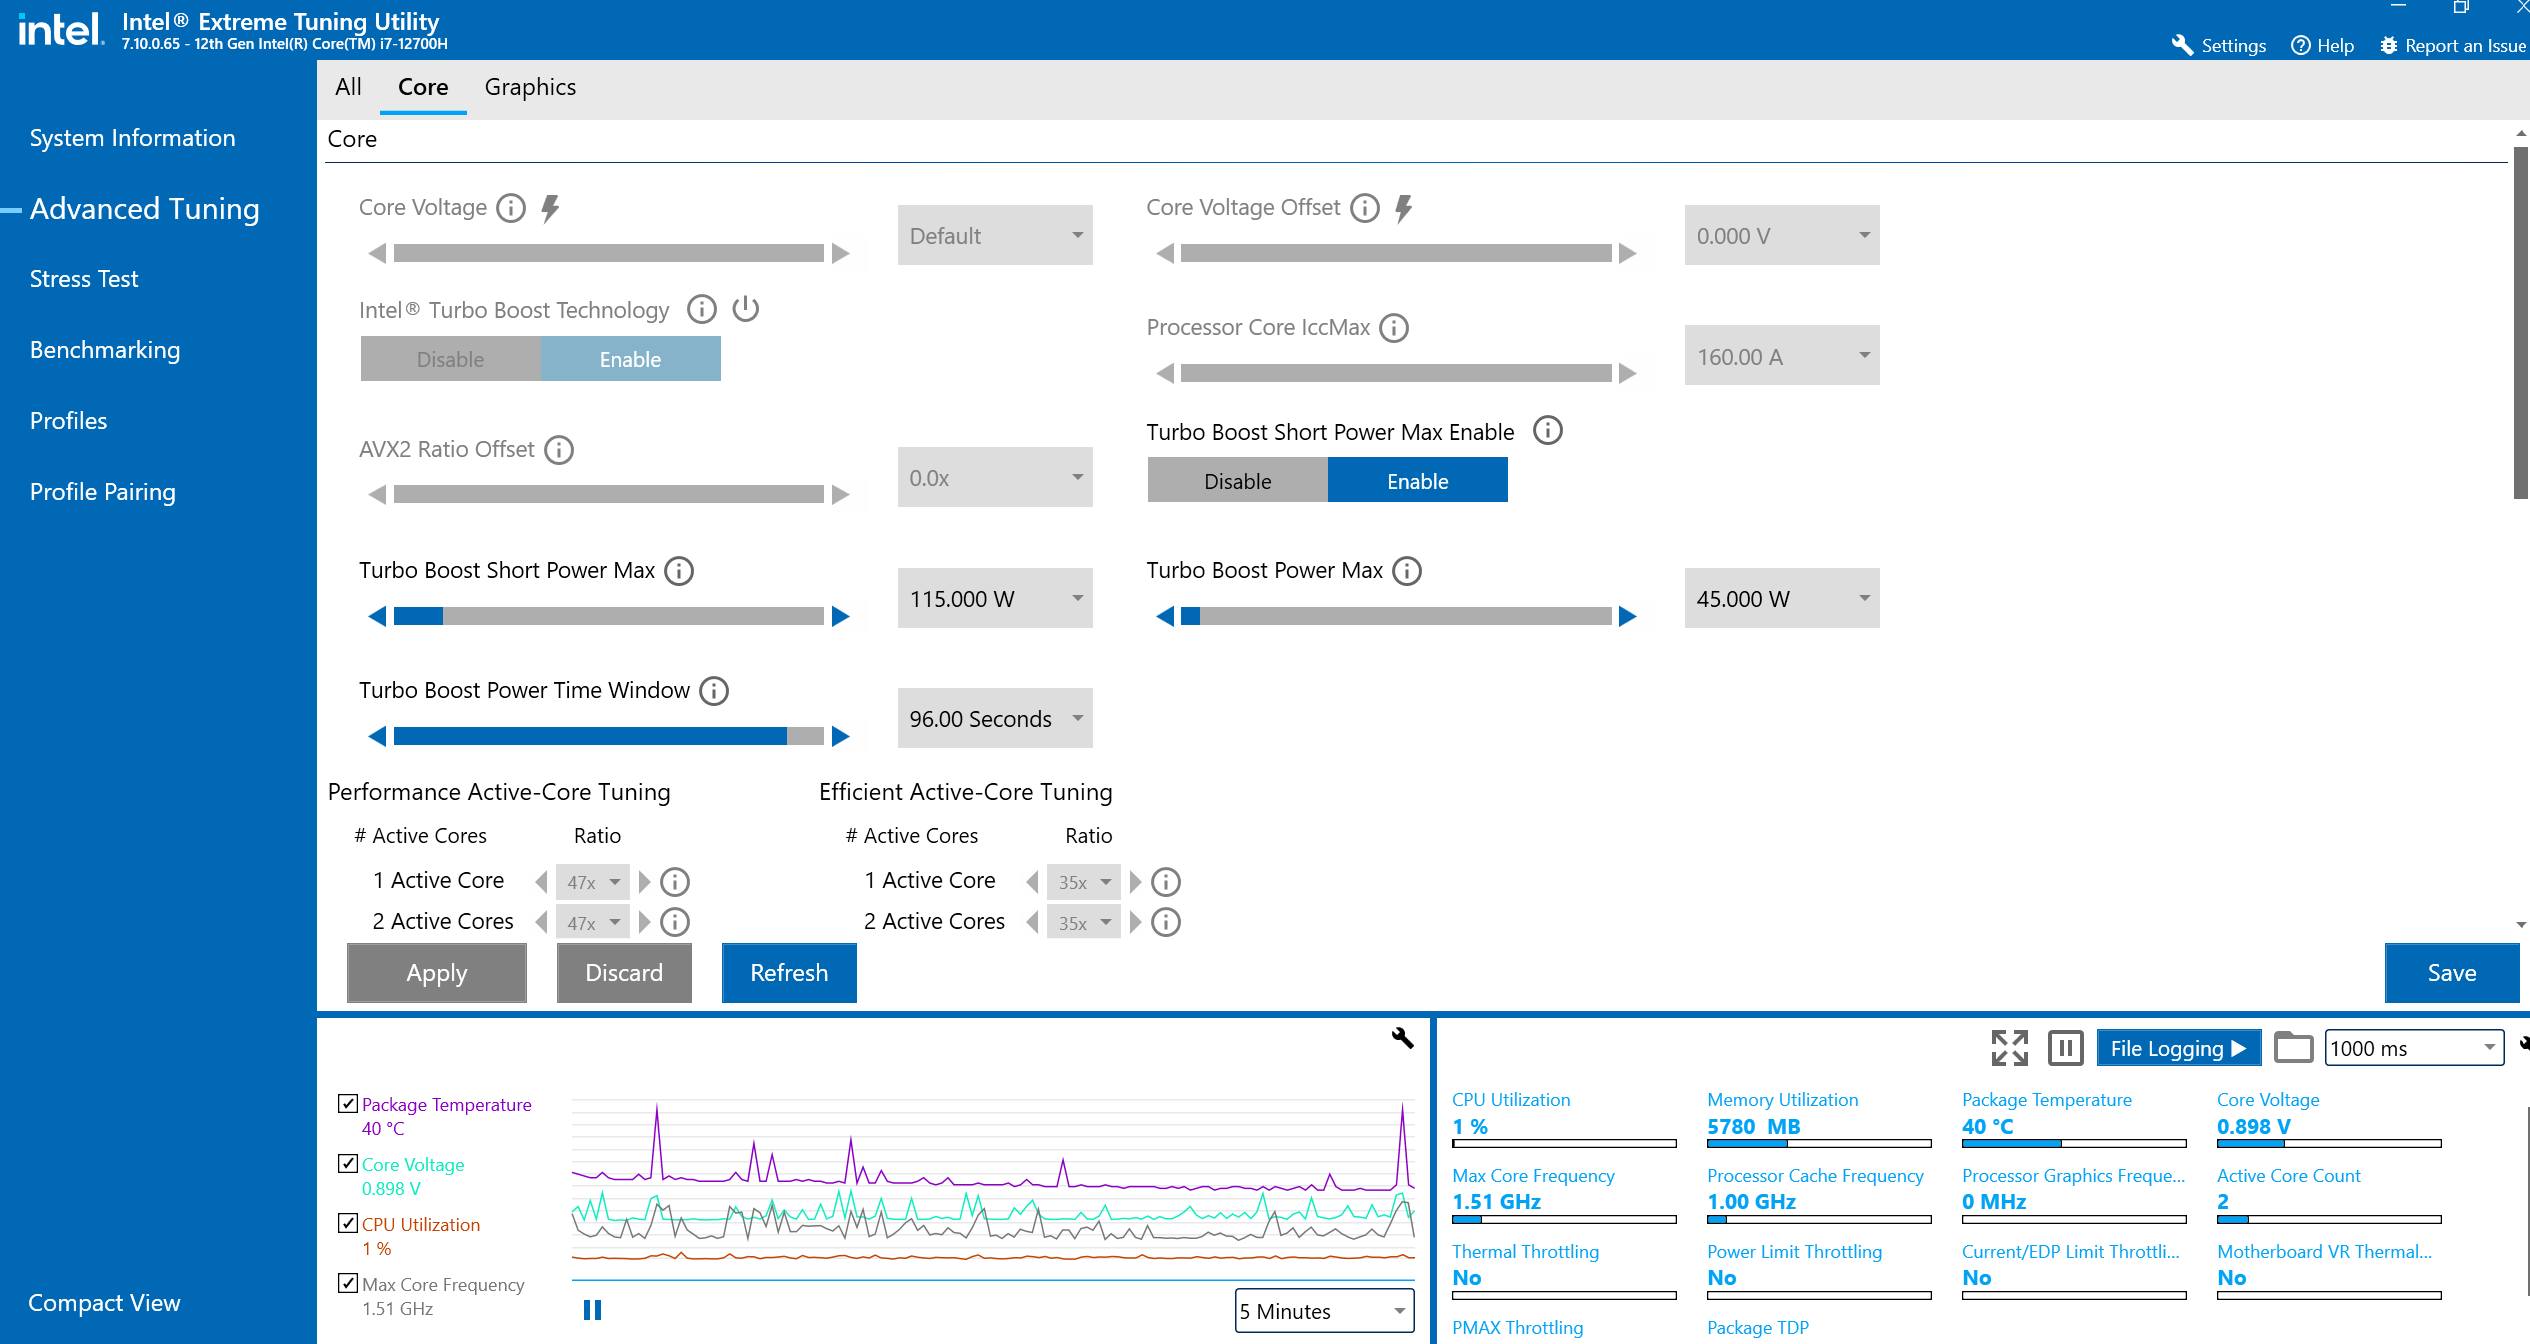Start File Logging

click(x=2178, y=1048)
